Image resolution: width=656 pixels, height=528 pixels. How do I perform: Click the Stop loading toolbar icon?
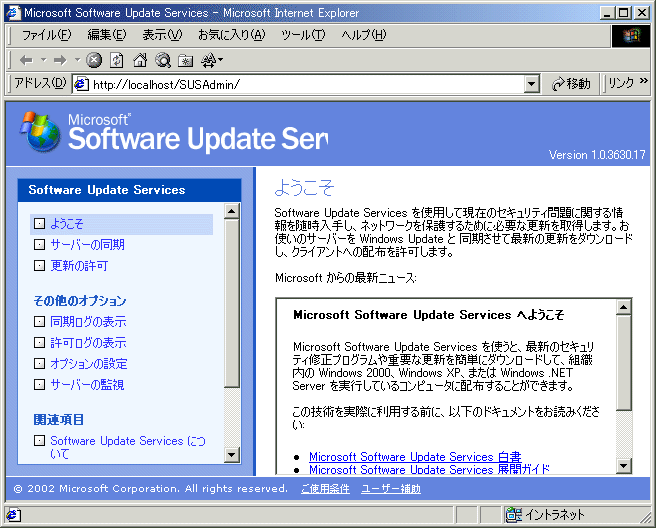[x=94, y=60]
